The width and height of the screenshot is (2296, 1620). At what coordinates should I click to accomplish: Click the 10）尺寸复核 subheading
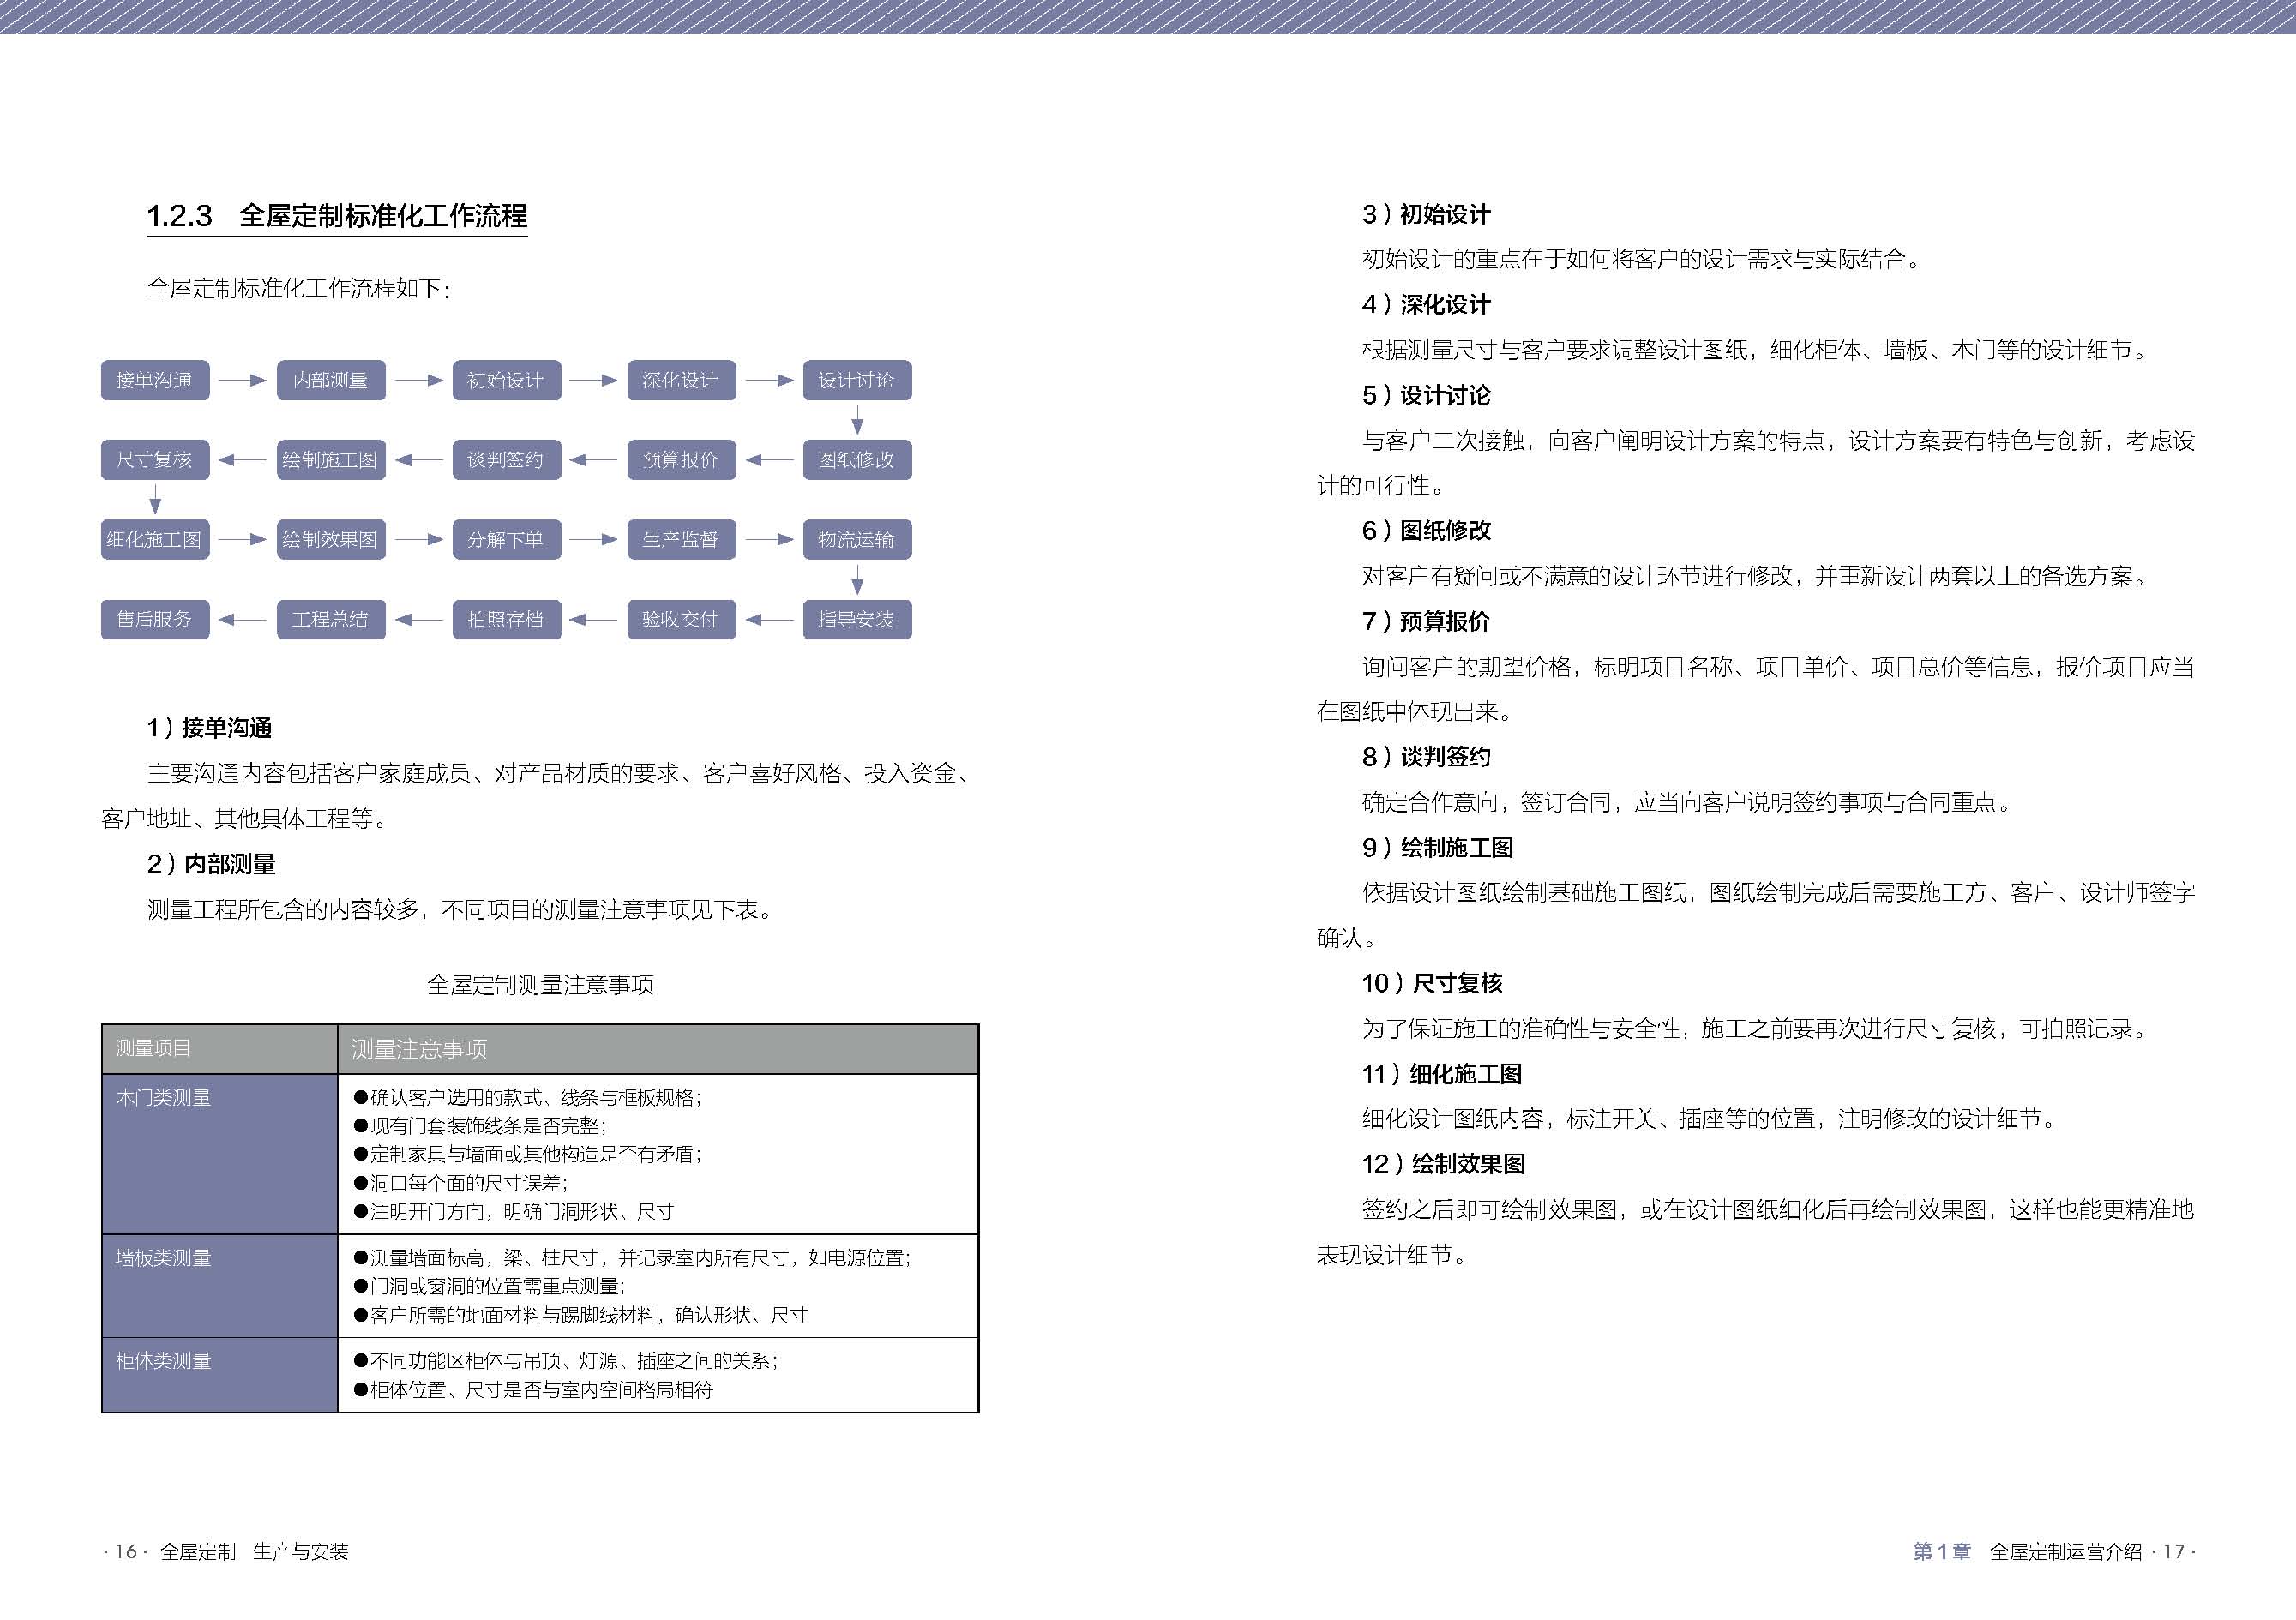tap(1431, 983)
